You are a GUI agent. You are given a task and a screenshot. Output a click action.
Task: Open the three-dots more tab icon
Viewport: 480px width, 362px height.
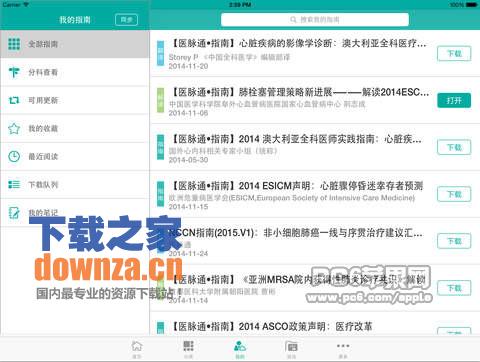(343, 346)
